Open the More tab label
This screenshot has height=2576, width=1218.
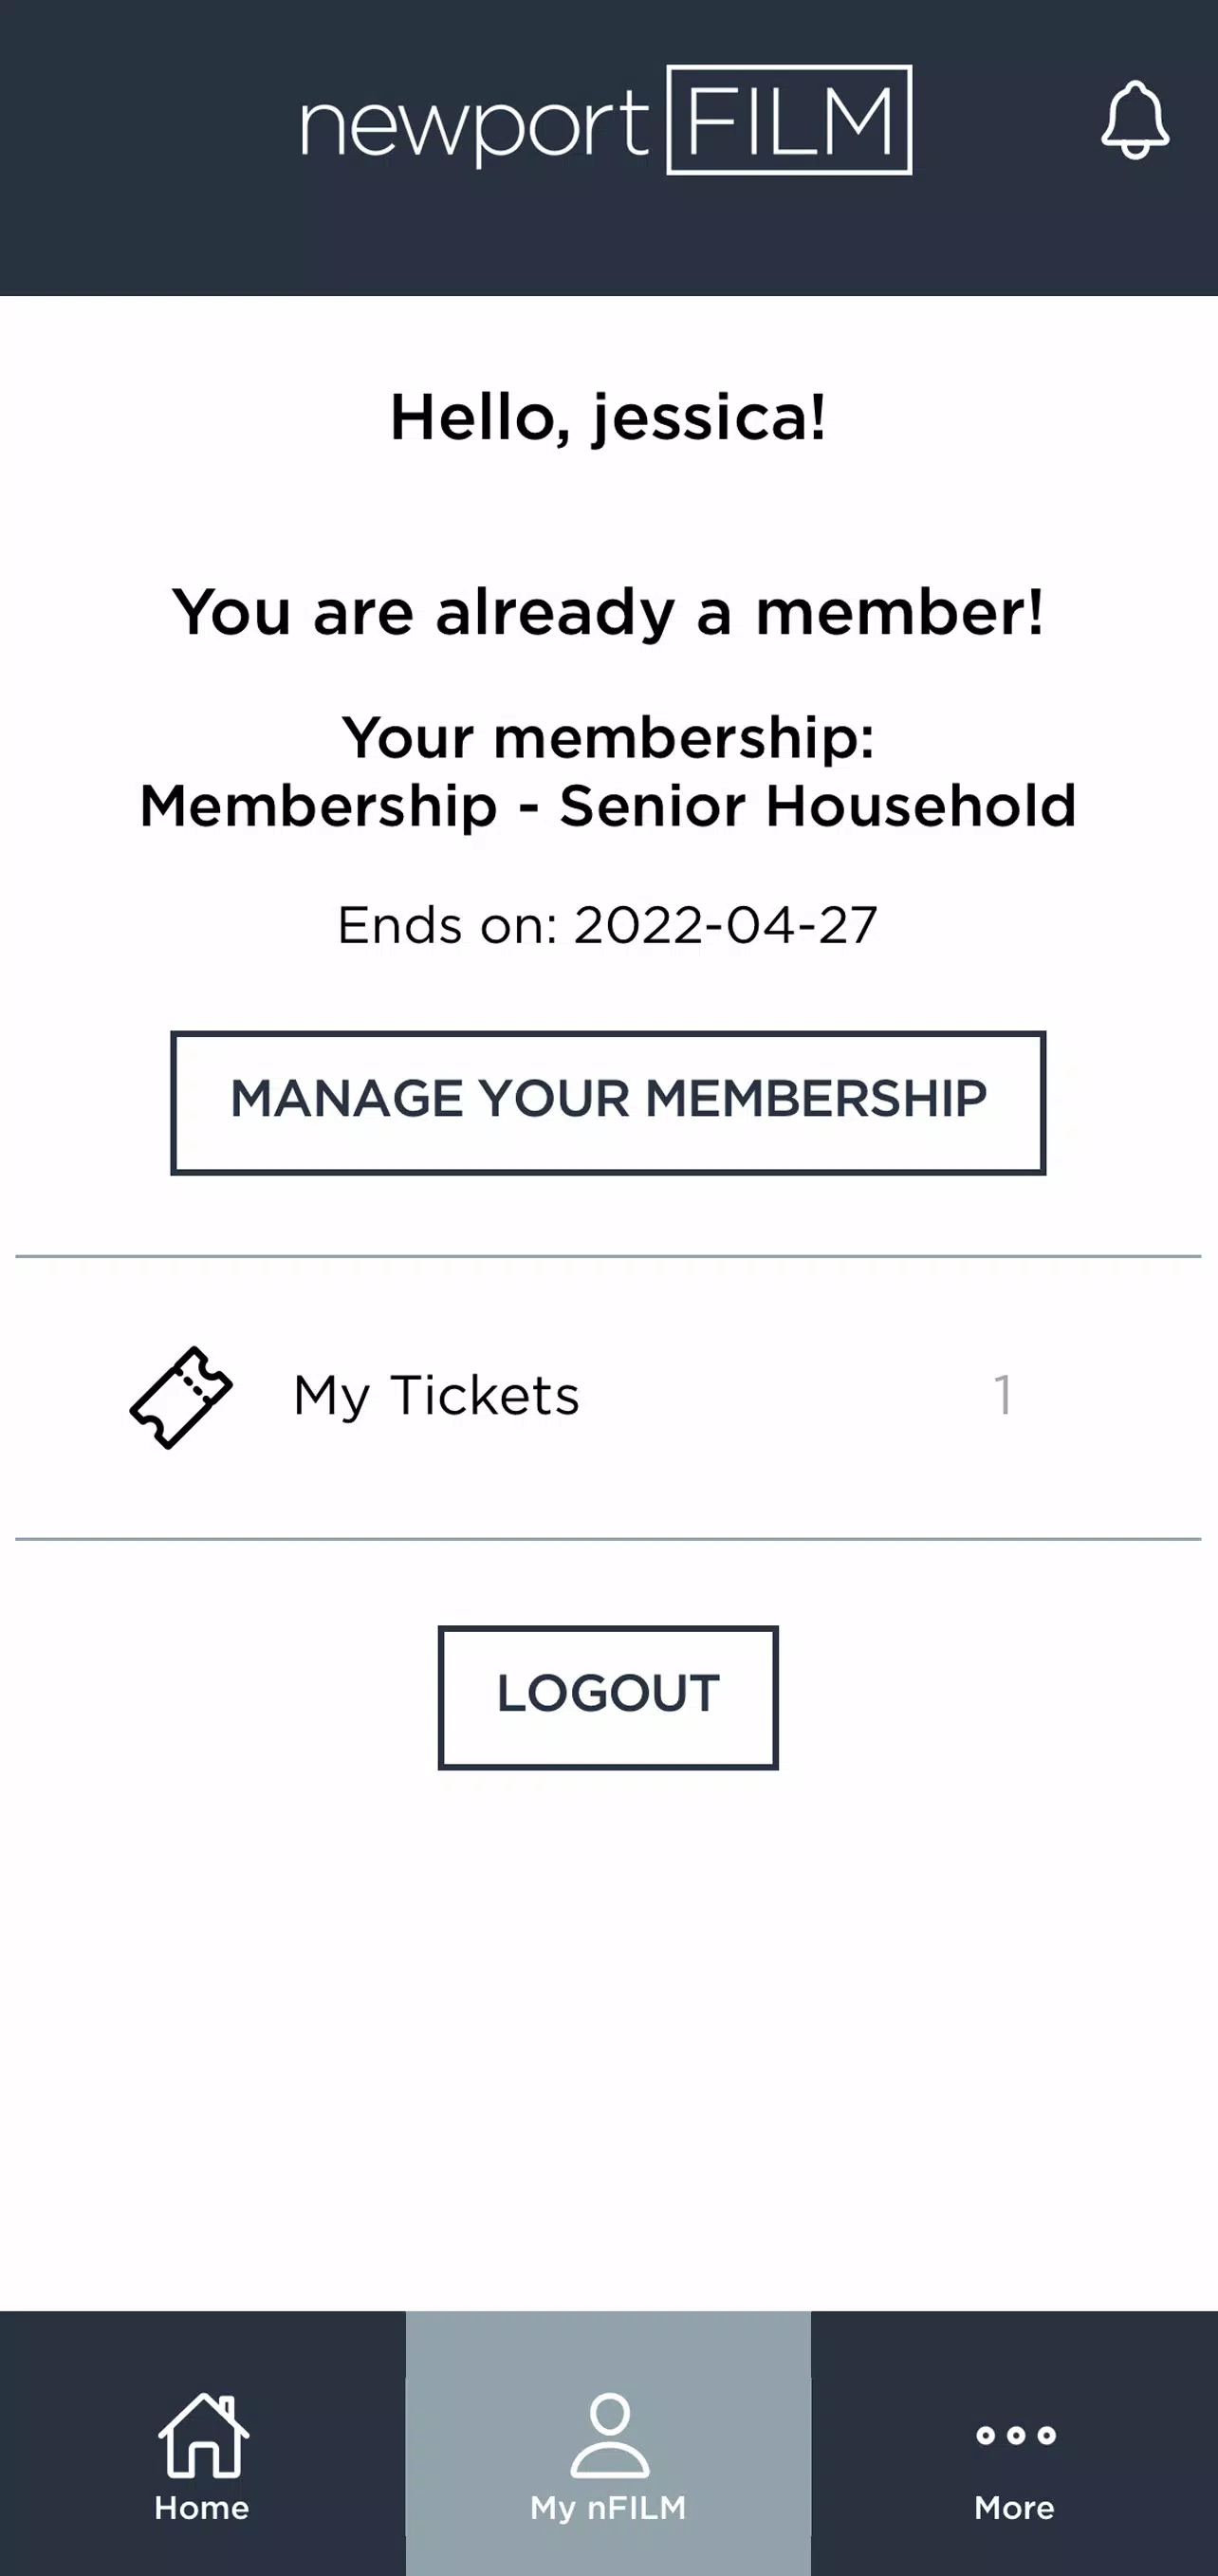1015,2508
